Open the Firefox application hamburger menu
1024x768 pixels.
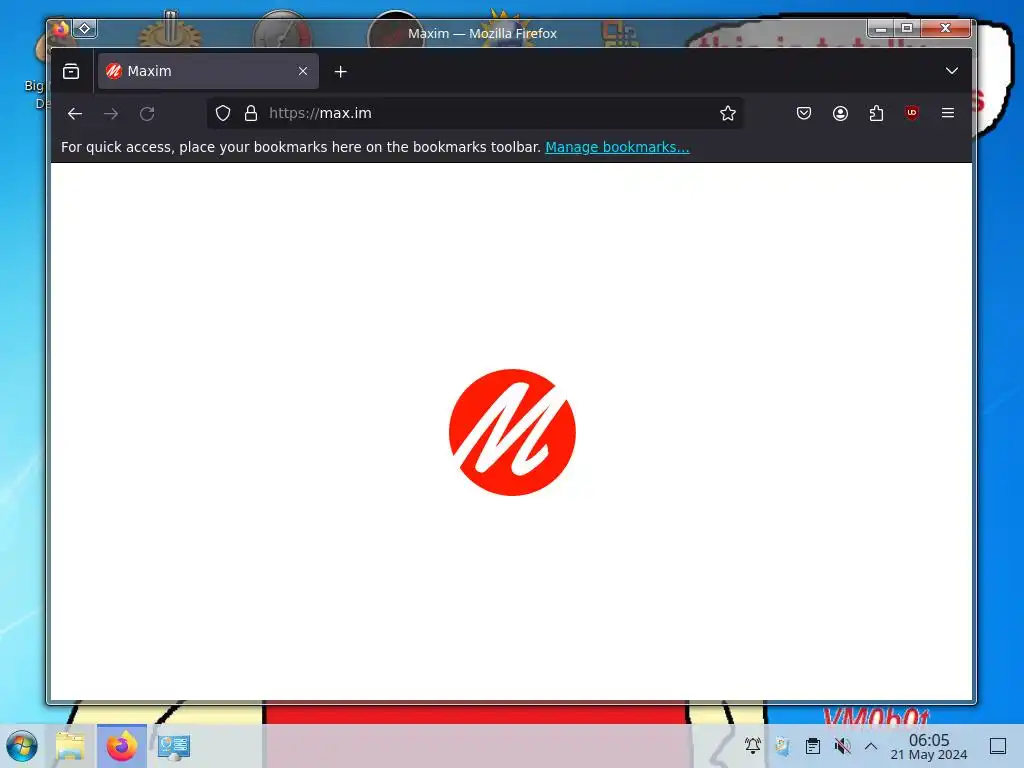pos(948,113)
